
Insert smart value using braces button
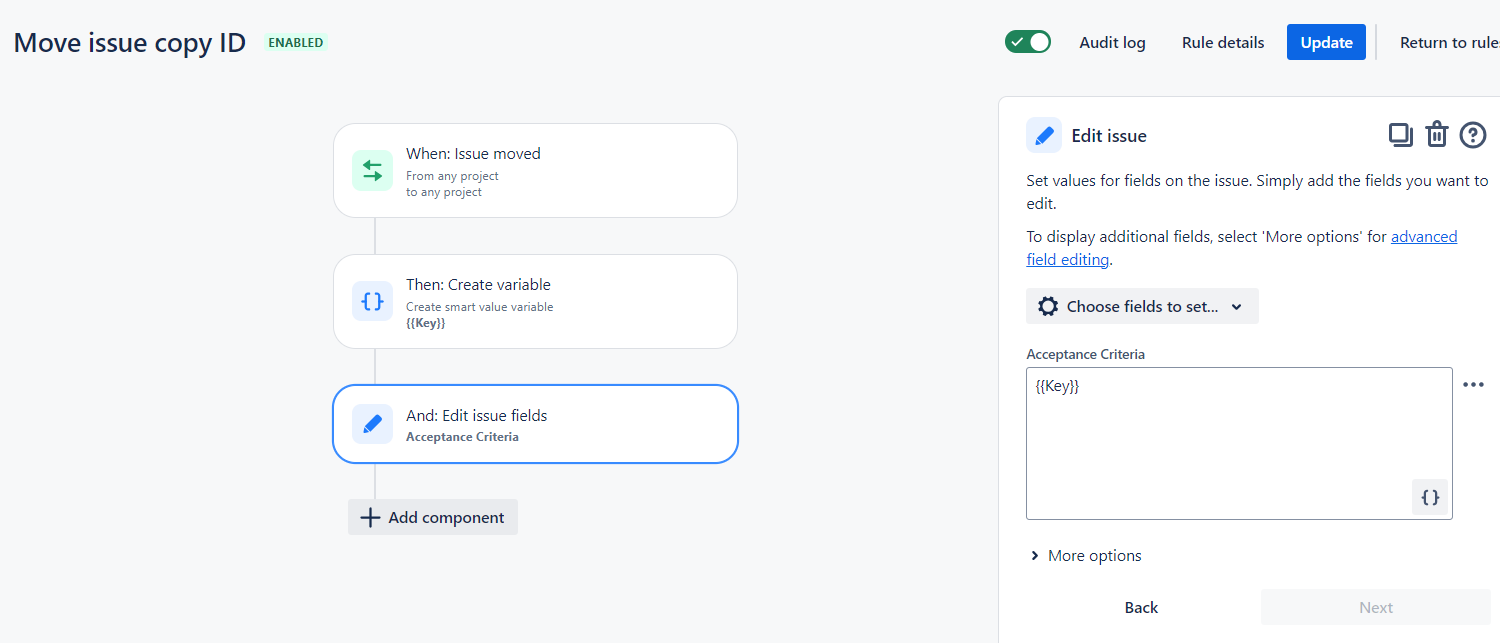point(1430,497)
